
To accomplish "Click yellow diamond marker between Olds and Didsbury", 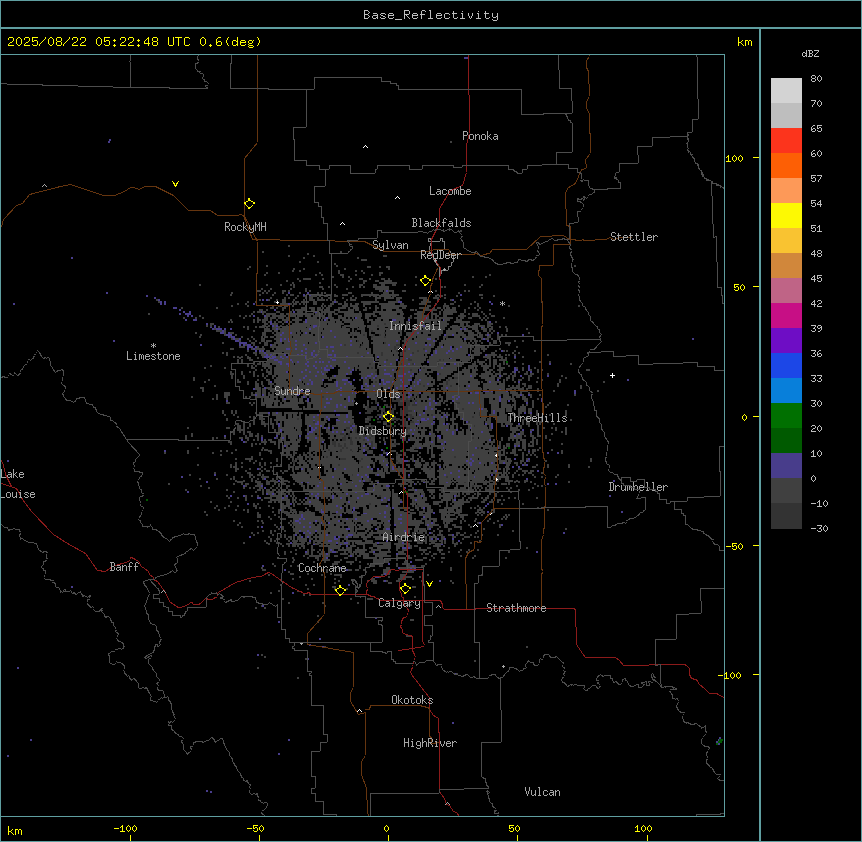I will [388, 417].
